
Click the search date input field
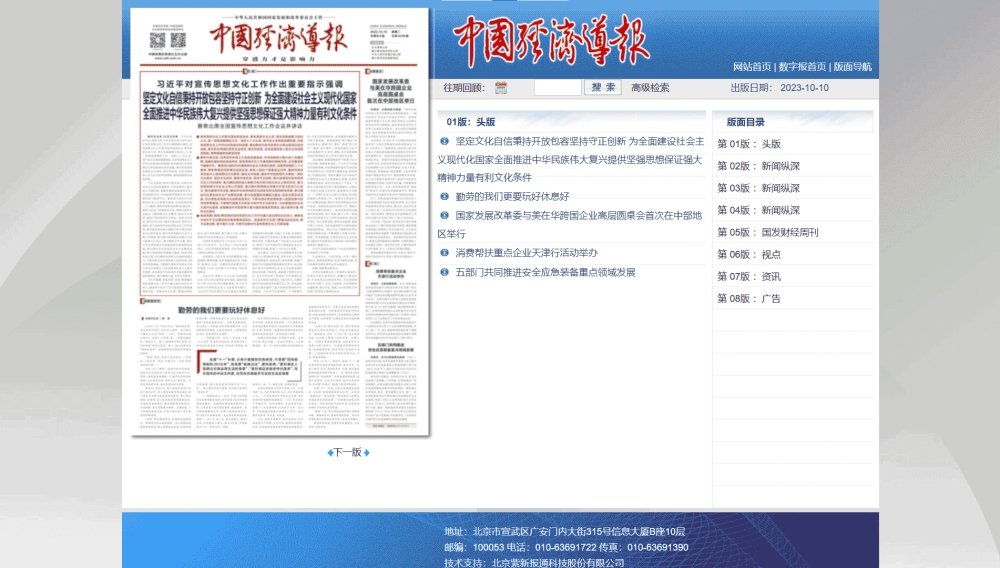(557, 87)
